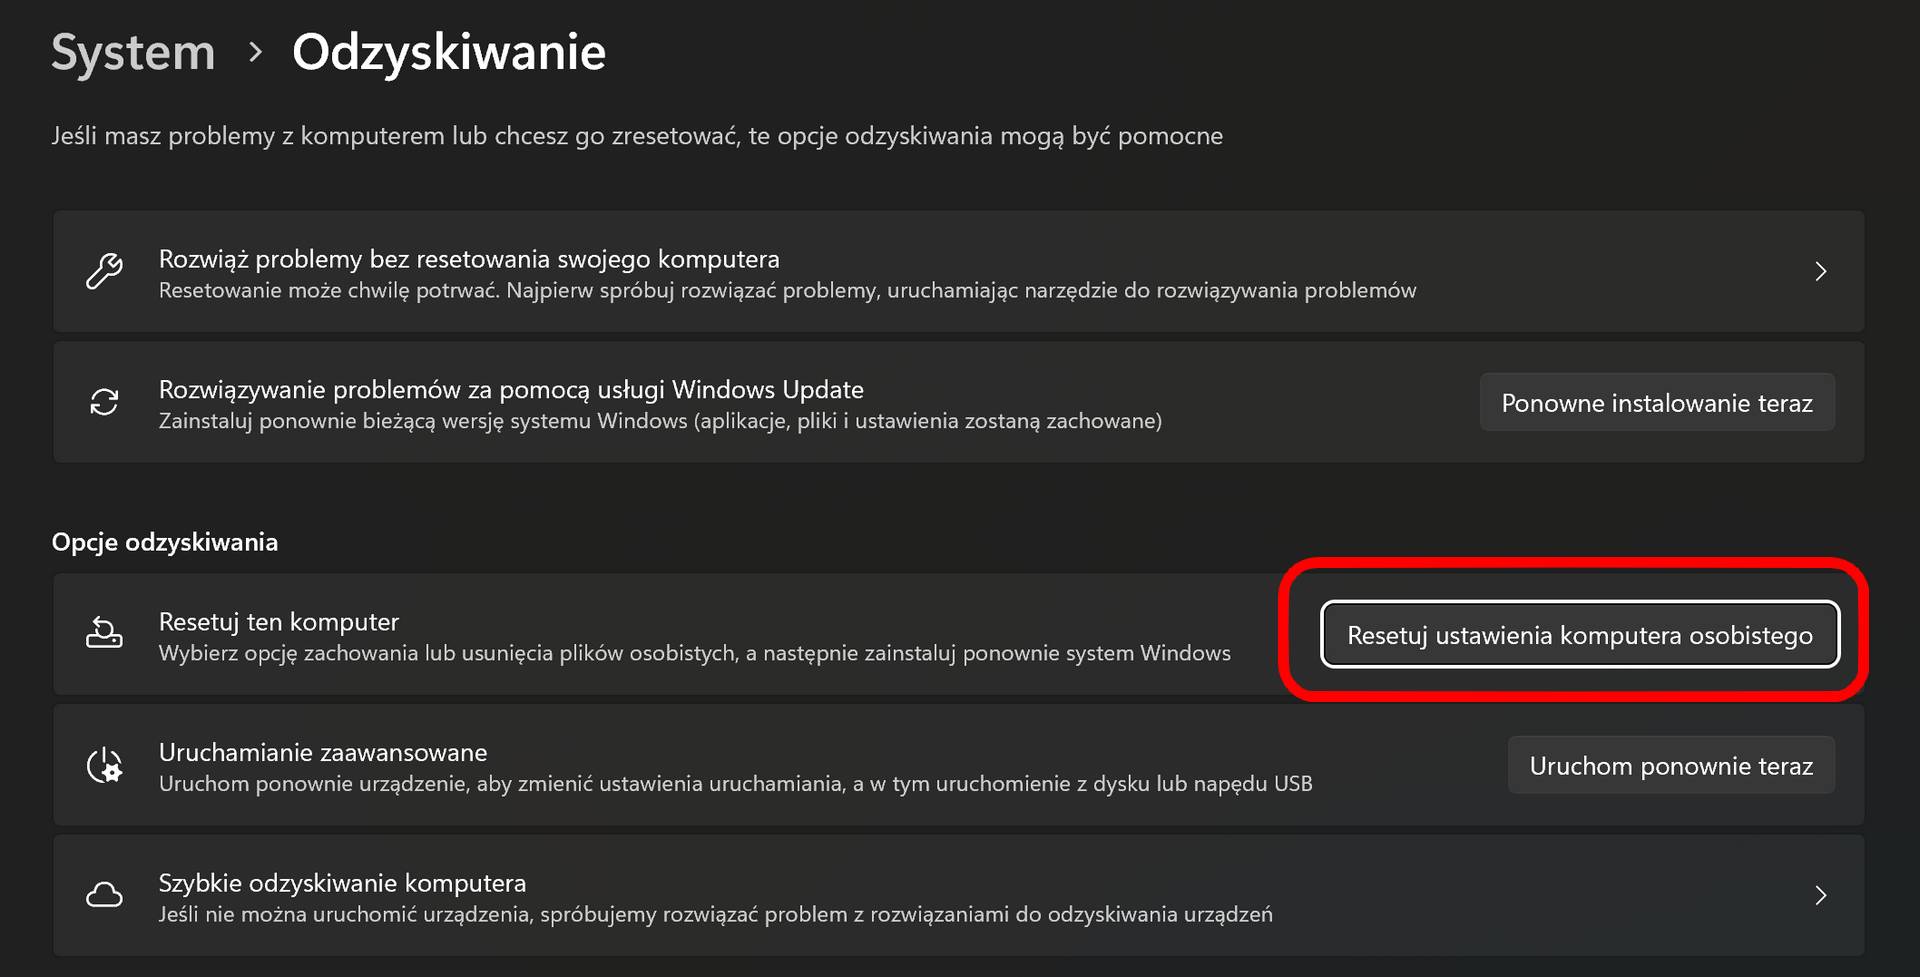Click Uruchom ponownie teraz
This screenshot has height=977, width=1920.
coord(1670,765)
